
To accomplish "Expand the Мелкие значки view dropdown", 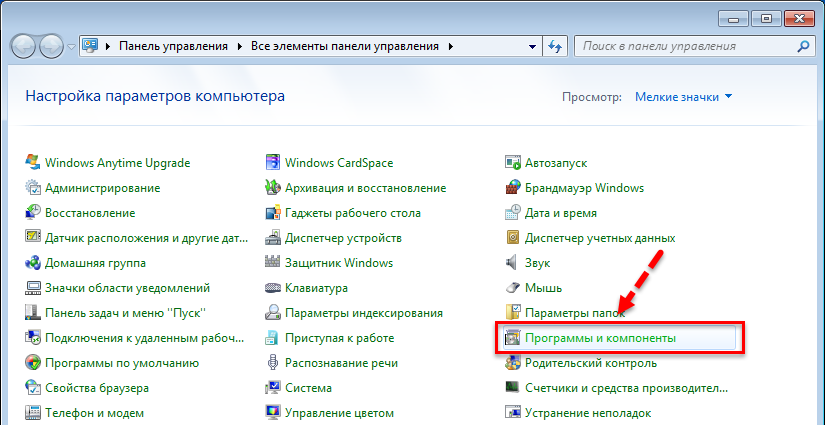I will tap(683, 97).
